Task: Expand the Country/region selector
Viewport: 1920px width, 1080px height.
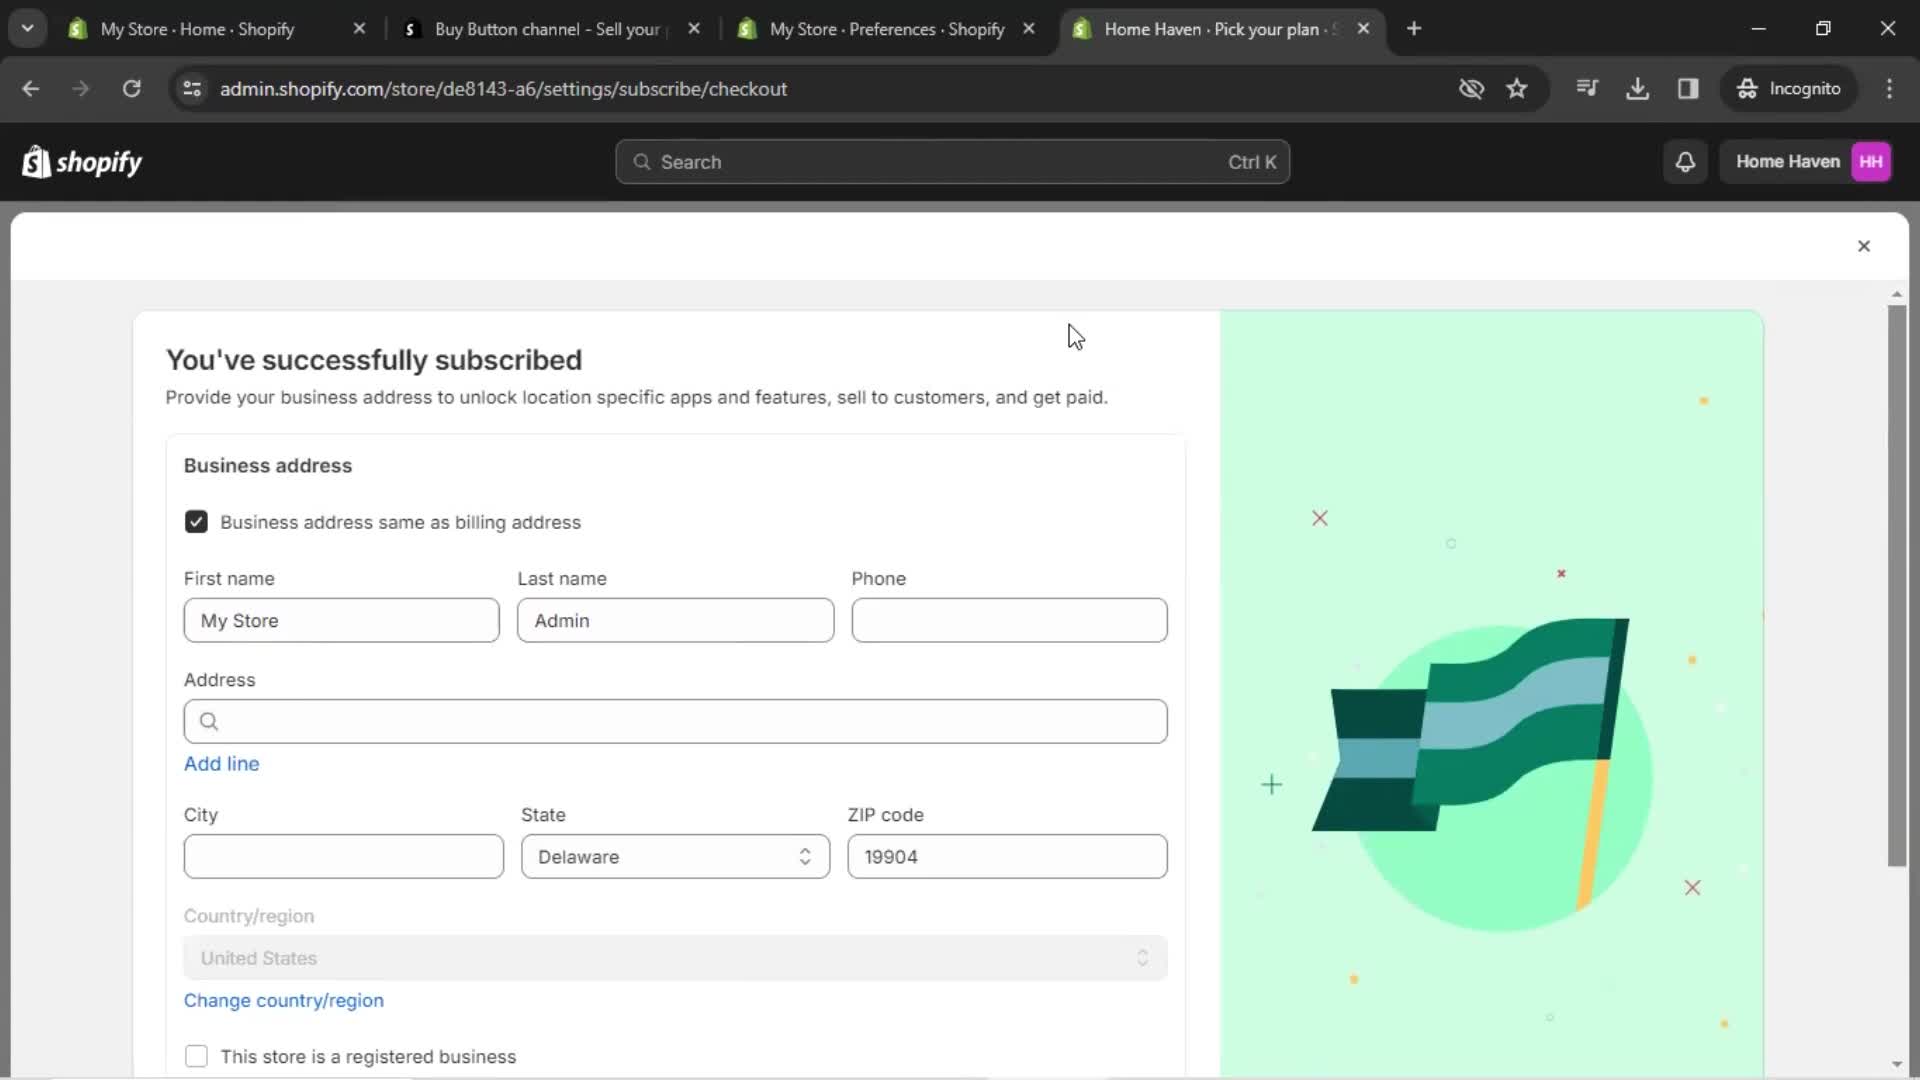Action: (675, 957)
